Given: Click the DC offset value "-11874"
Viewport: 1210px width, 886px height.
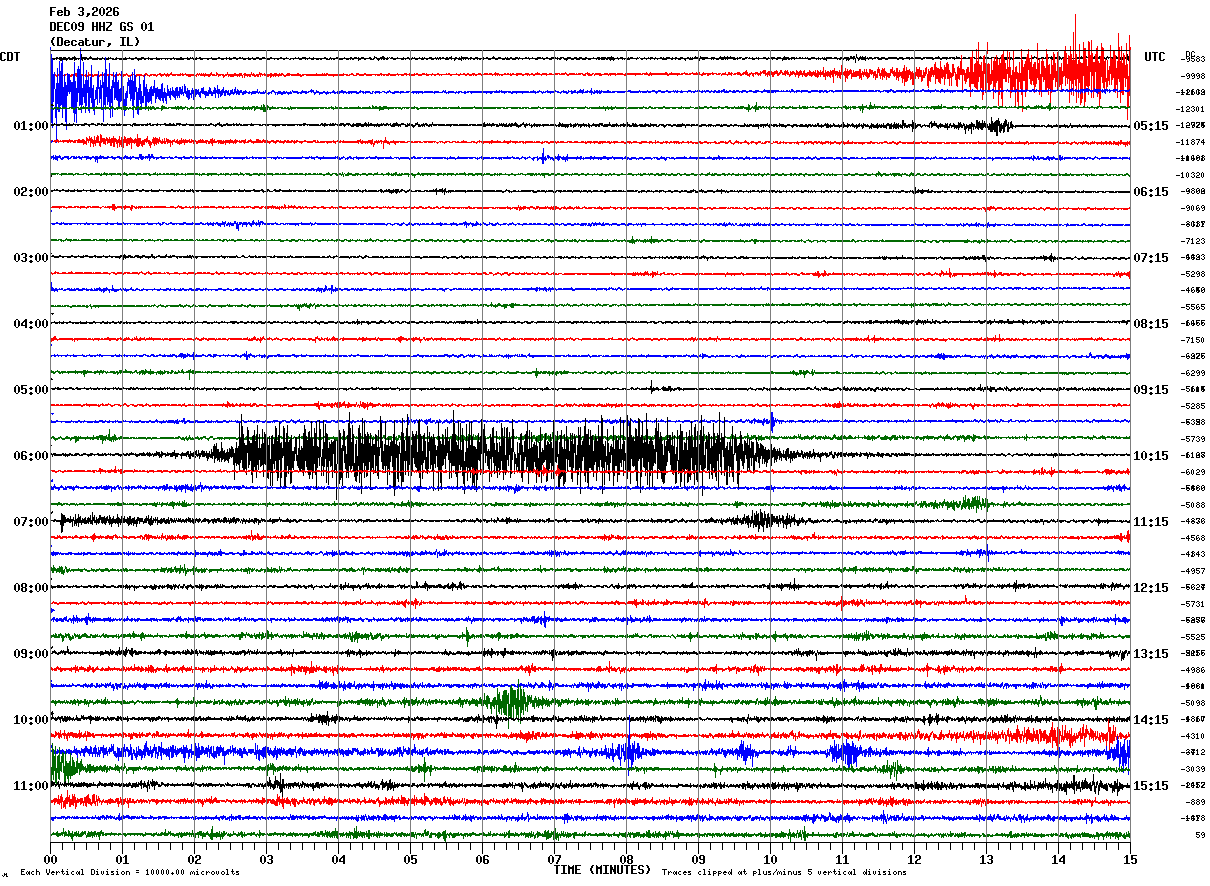Looking at the screenshot, I should pyautogui.click(x=1192, y=142).
